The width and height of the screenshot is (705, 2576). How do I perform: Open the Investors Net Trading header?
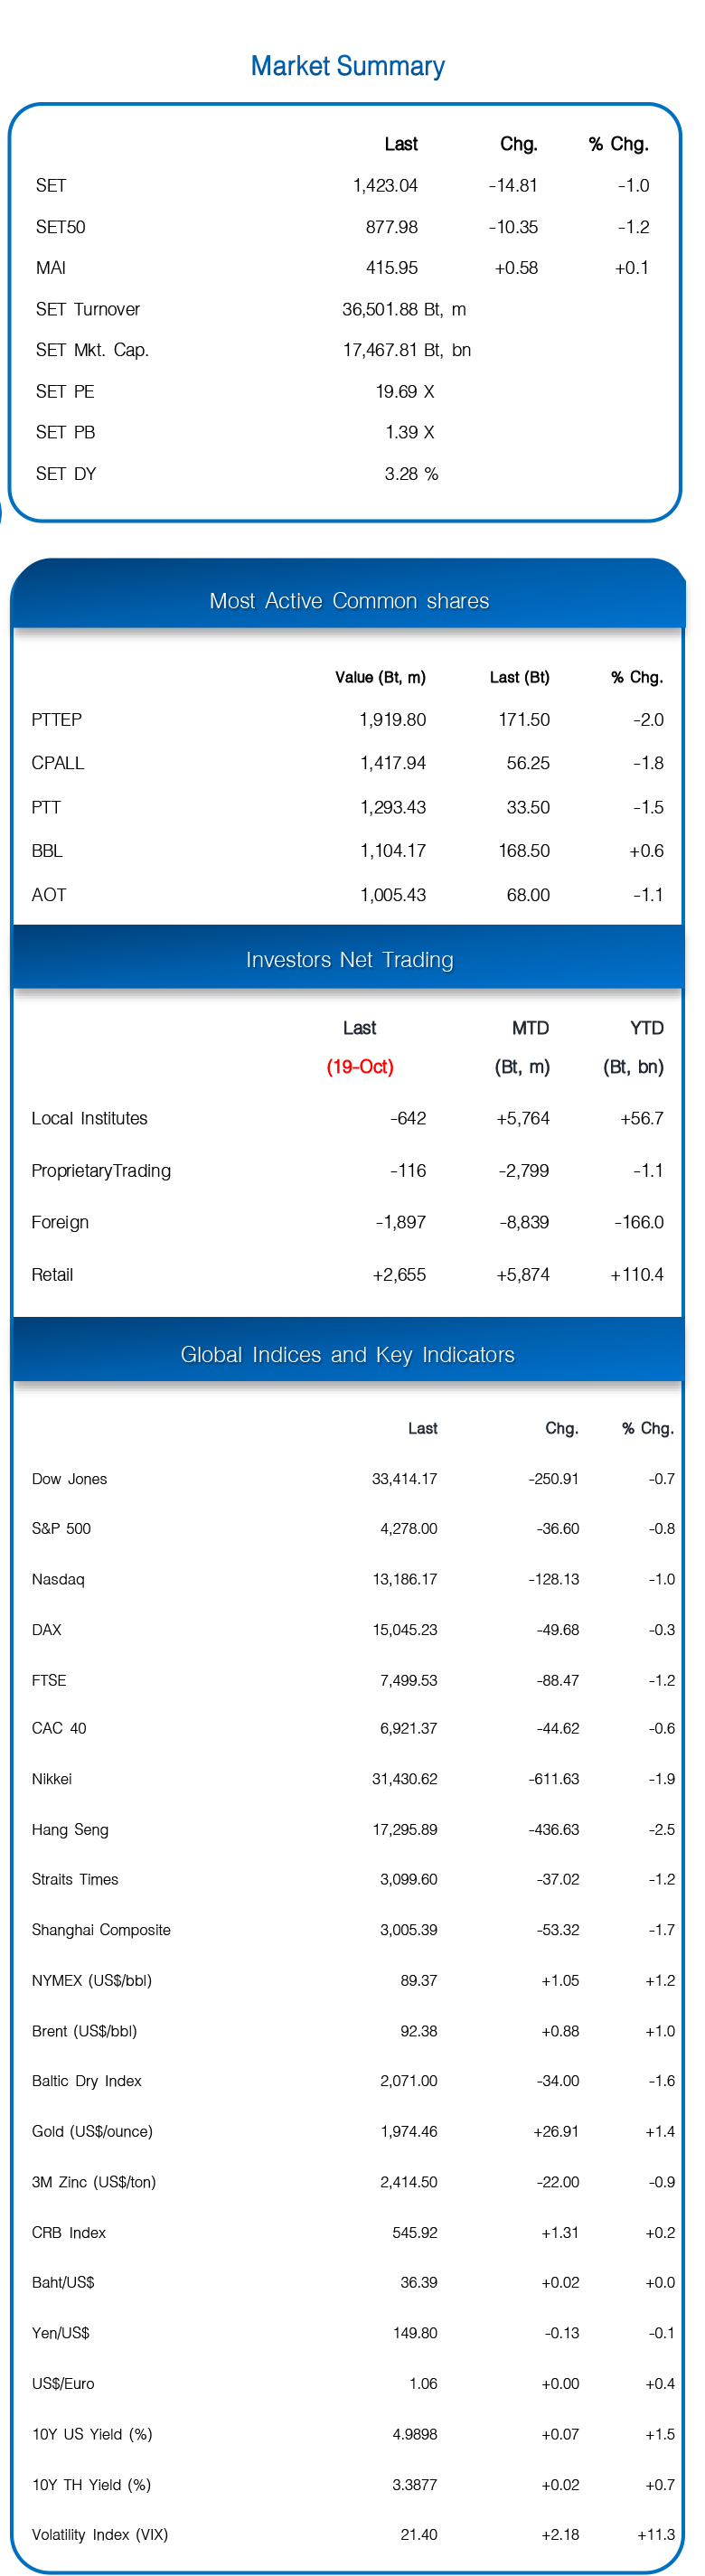(x=349, y=960)
